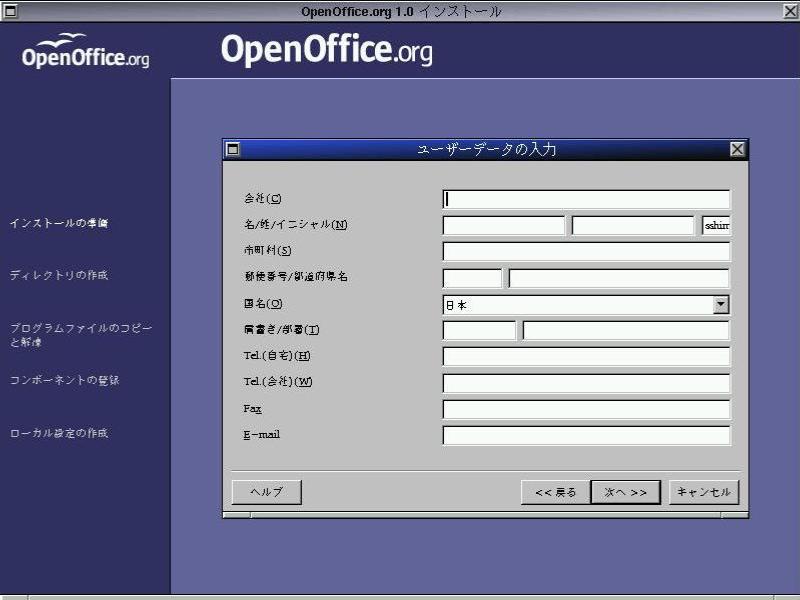Click the 国名(O) label text
800x600 pixels.
pyautogui.click(x=263, y=304)
